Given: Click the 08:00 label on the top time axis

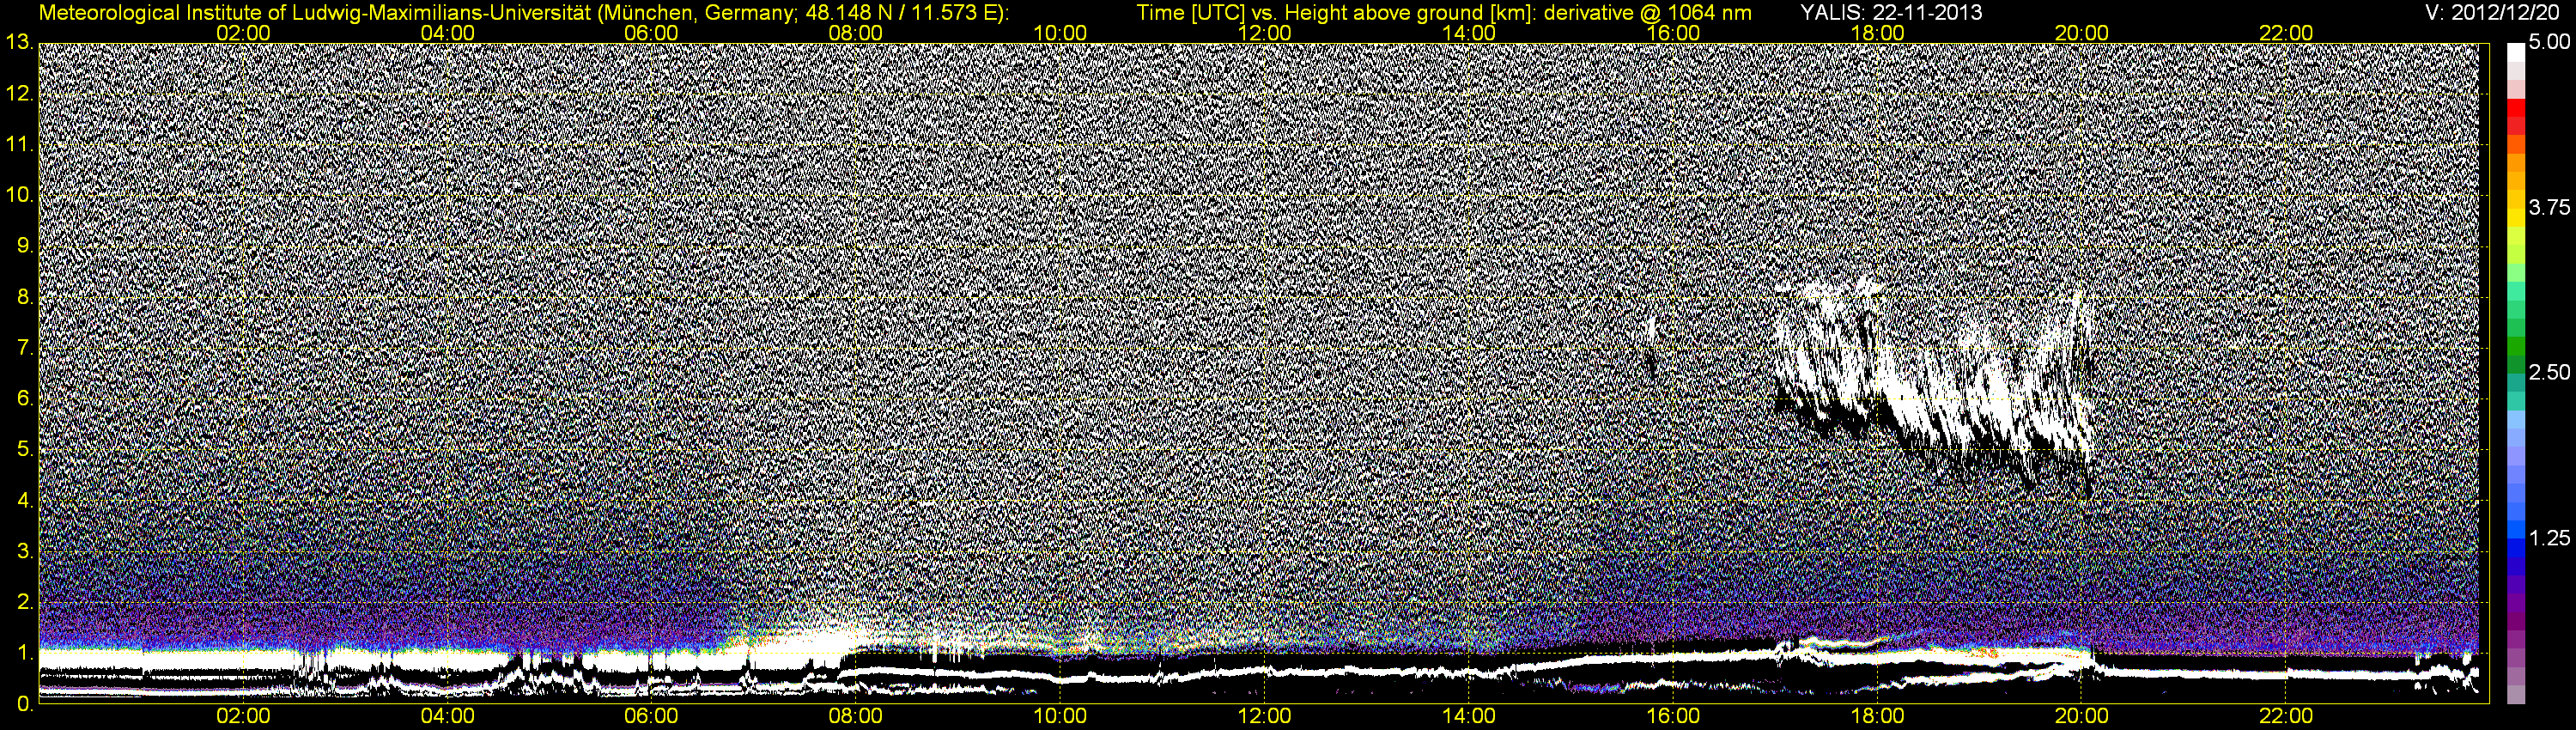Looking at the screenshot, I should tap(856, 33).
